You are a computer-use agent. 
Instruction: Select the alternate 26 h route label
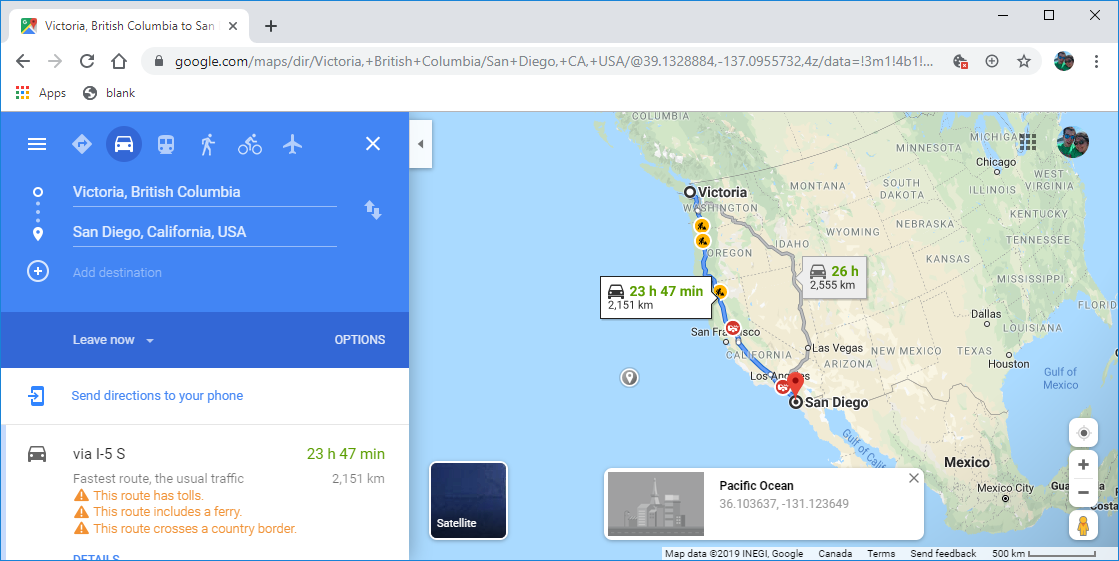[x=834, y=276]
